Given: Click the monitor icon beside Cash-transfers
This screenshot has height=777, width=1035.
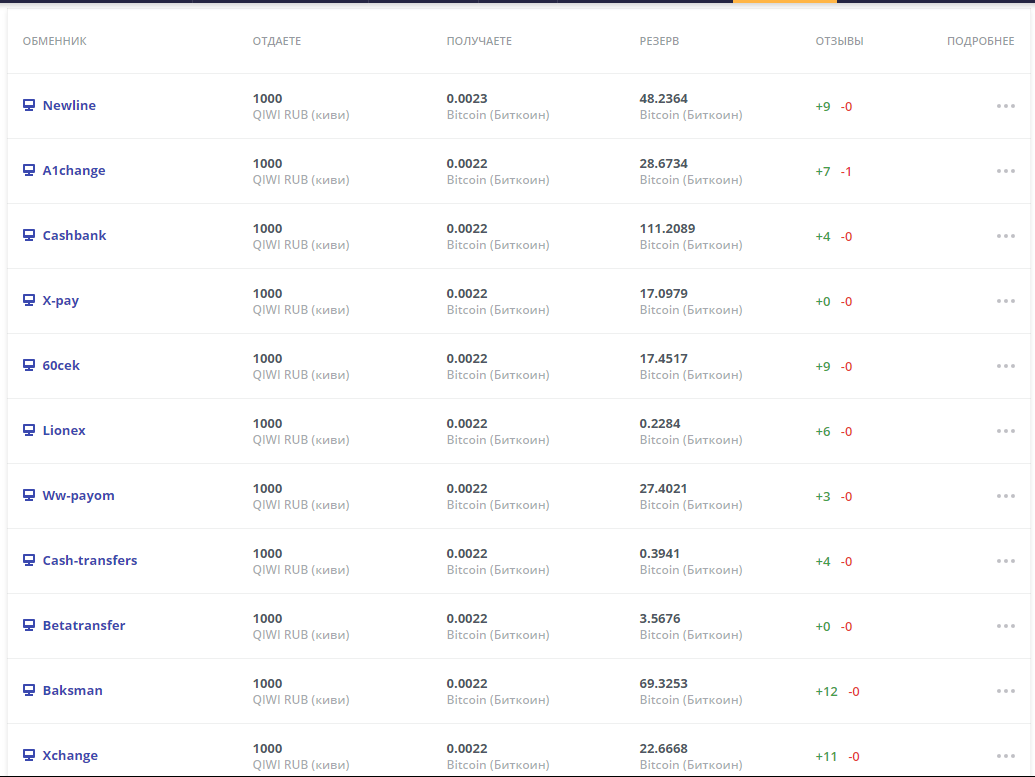Looking at the screenshot, I should (29, 560).
